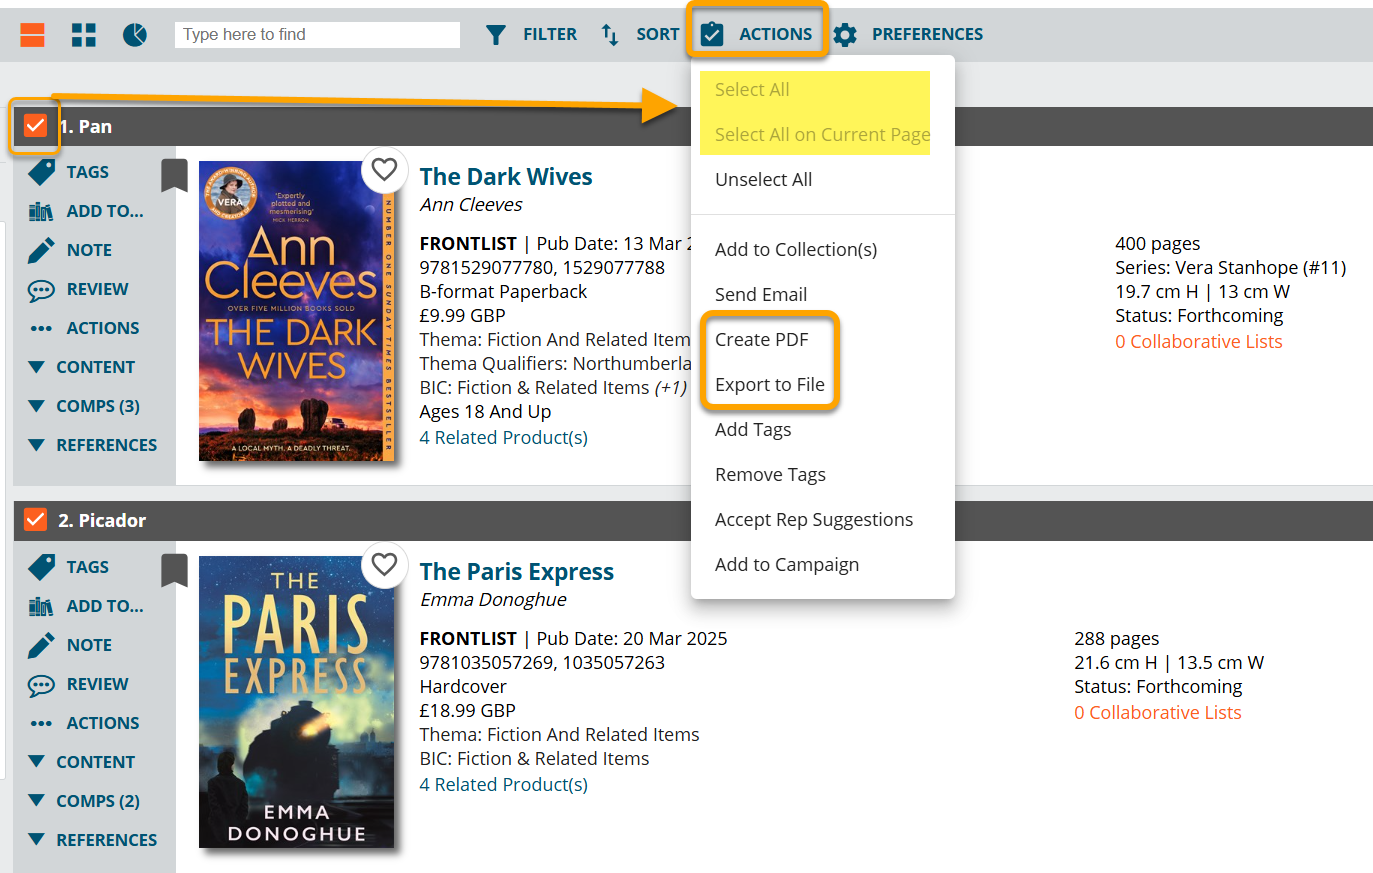Click the Note pencil icon for The Dark Wives

[x=41, y=250]
